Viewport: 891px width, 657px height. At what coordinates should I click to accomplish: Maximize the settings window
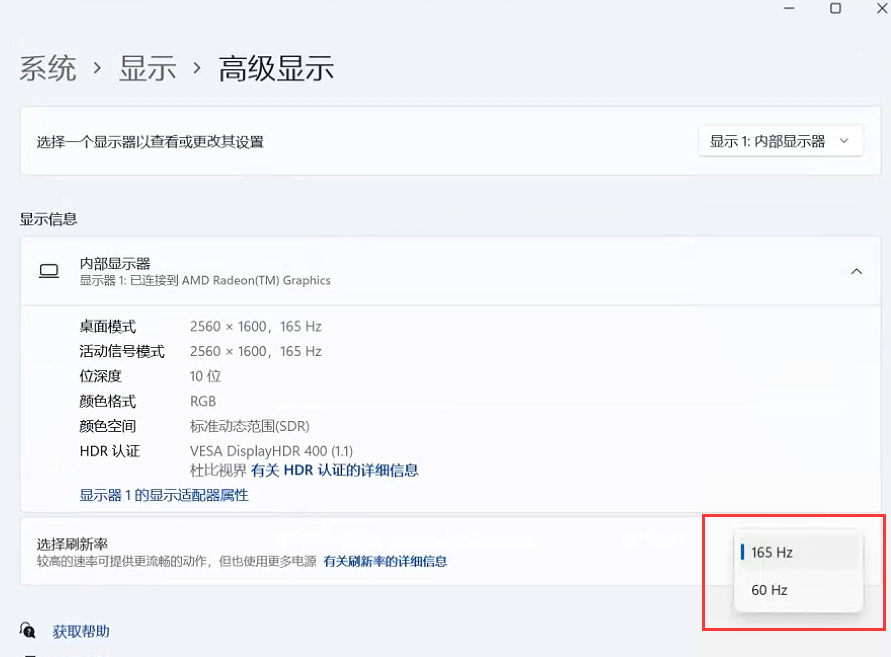(x=835, y=8)
